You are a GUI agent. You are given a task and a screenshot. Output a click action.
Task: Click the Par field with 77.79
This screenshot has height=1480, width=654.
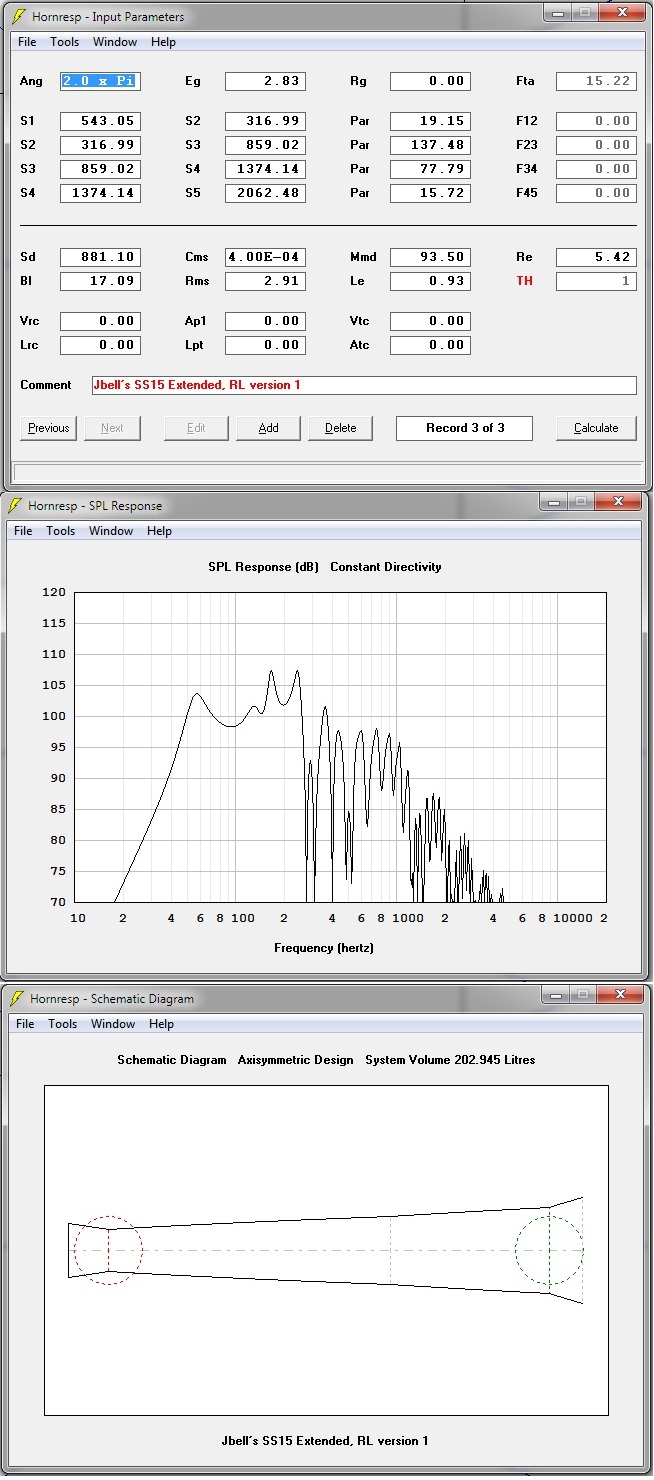pyautogui.click(x=430, y=169)
